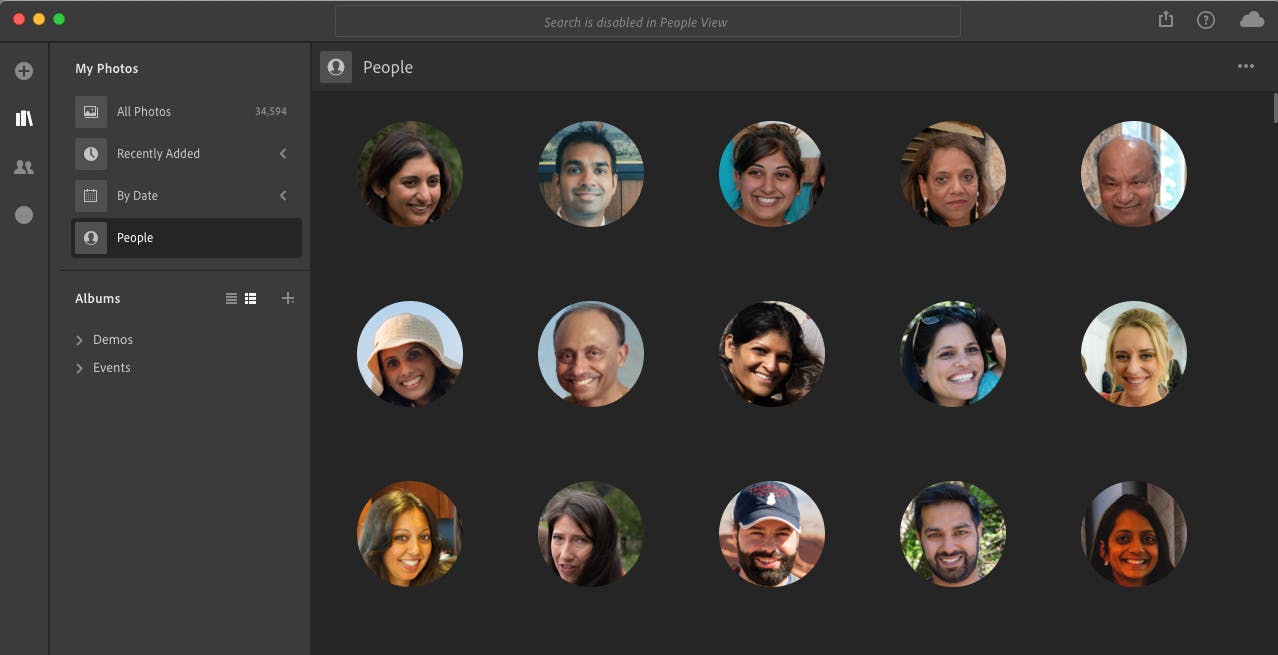This screenshot has height=655, width=1278.
Task: Expand the Recently Added arrow
Action: click(x=283, y=153)
